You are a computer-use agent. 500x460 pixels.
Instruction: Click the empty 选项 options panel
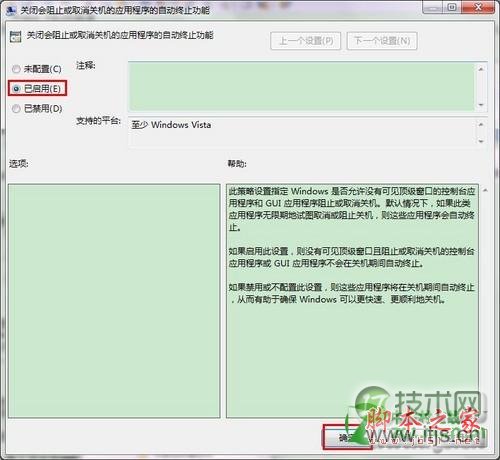[114, 301]
